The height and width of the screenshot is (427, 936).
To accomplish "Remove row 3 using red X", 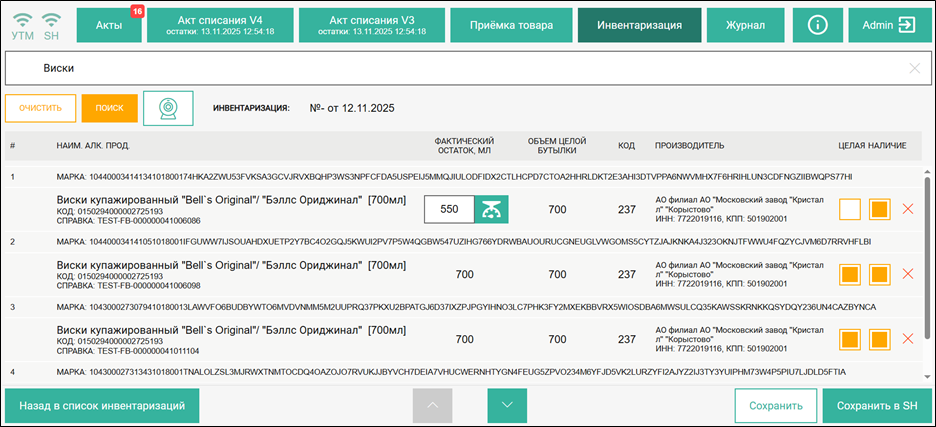I will (x=908, y=339).
